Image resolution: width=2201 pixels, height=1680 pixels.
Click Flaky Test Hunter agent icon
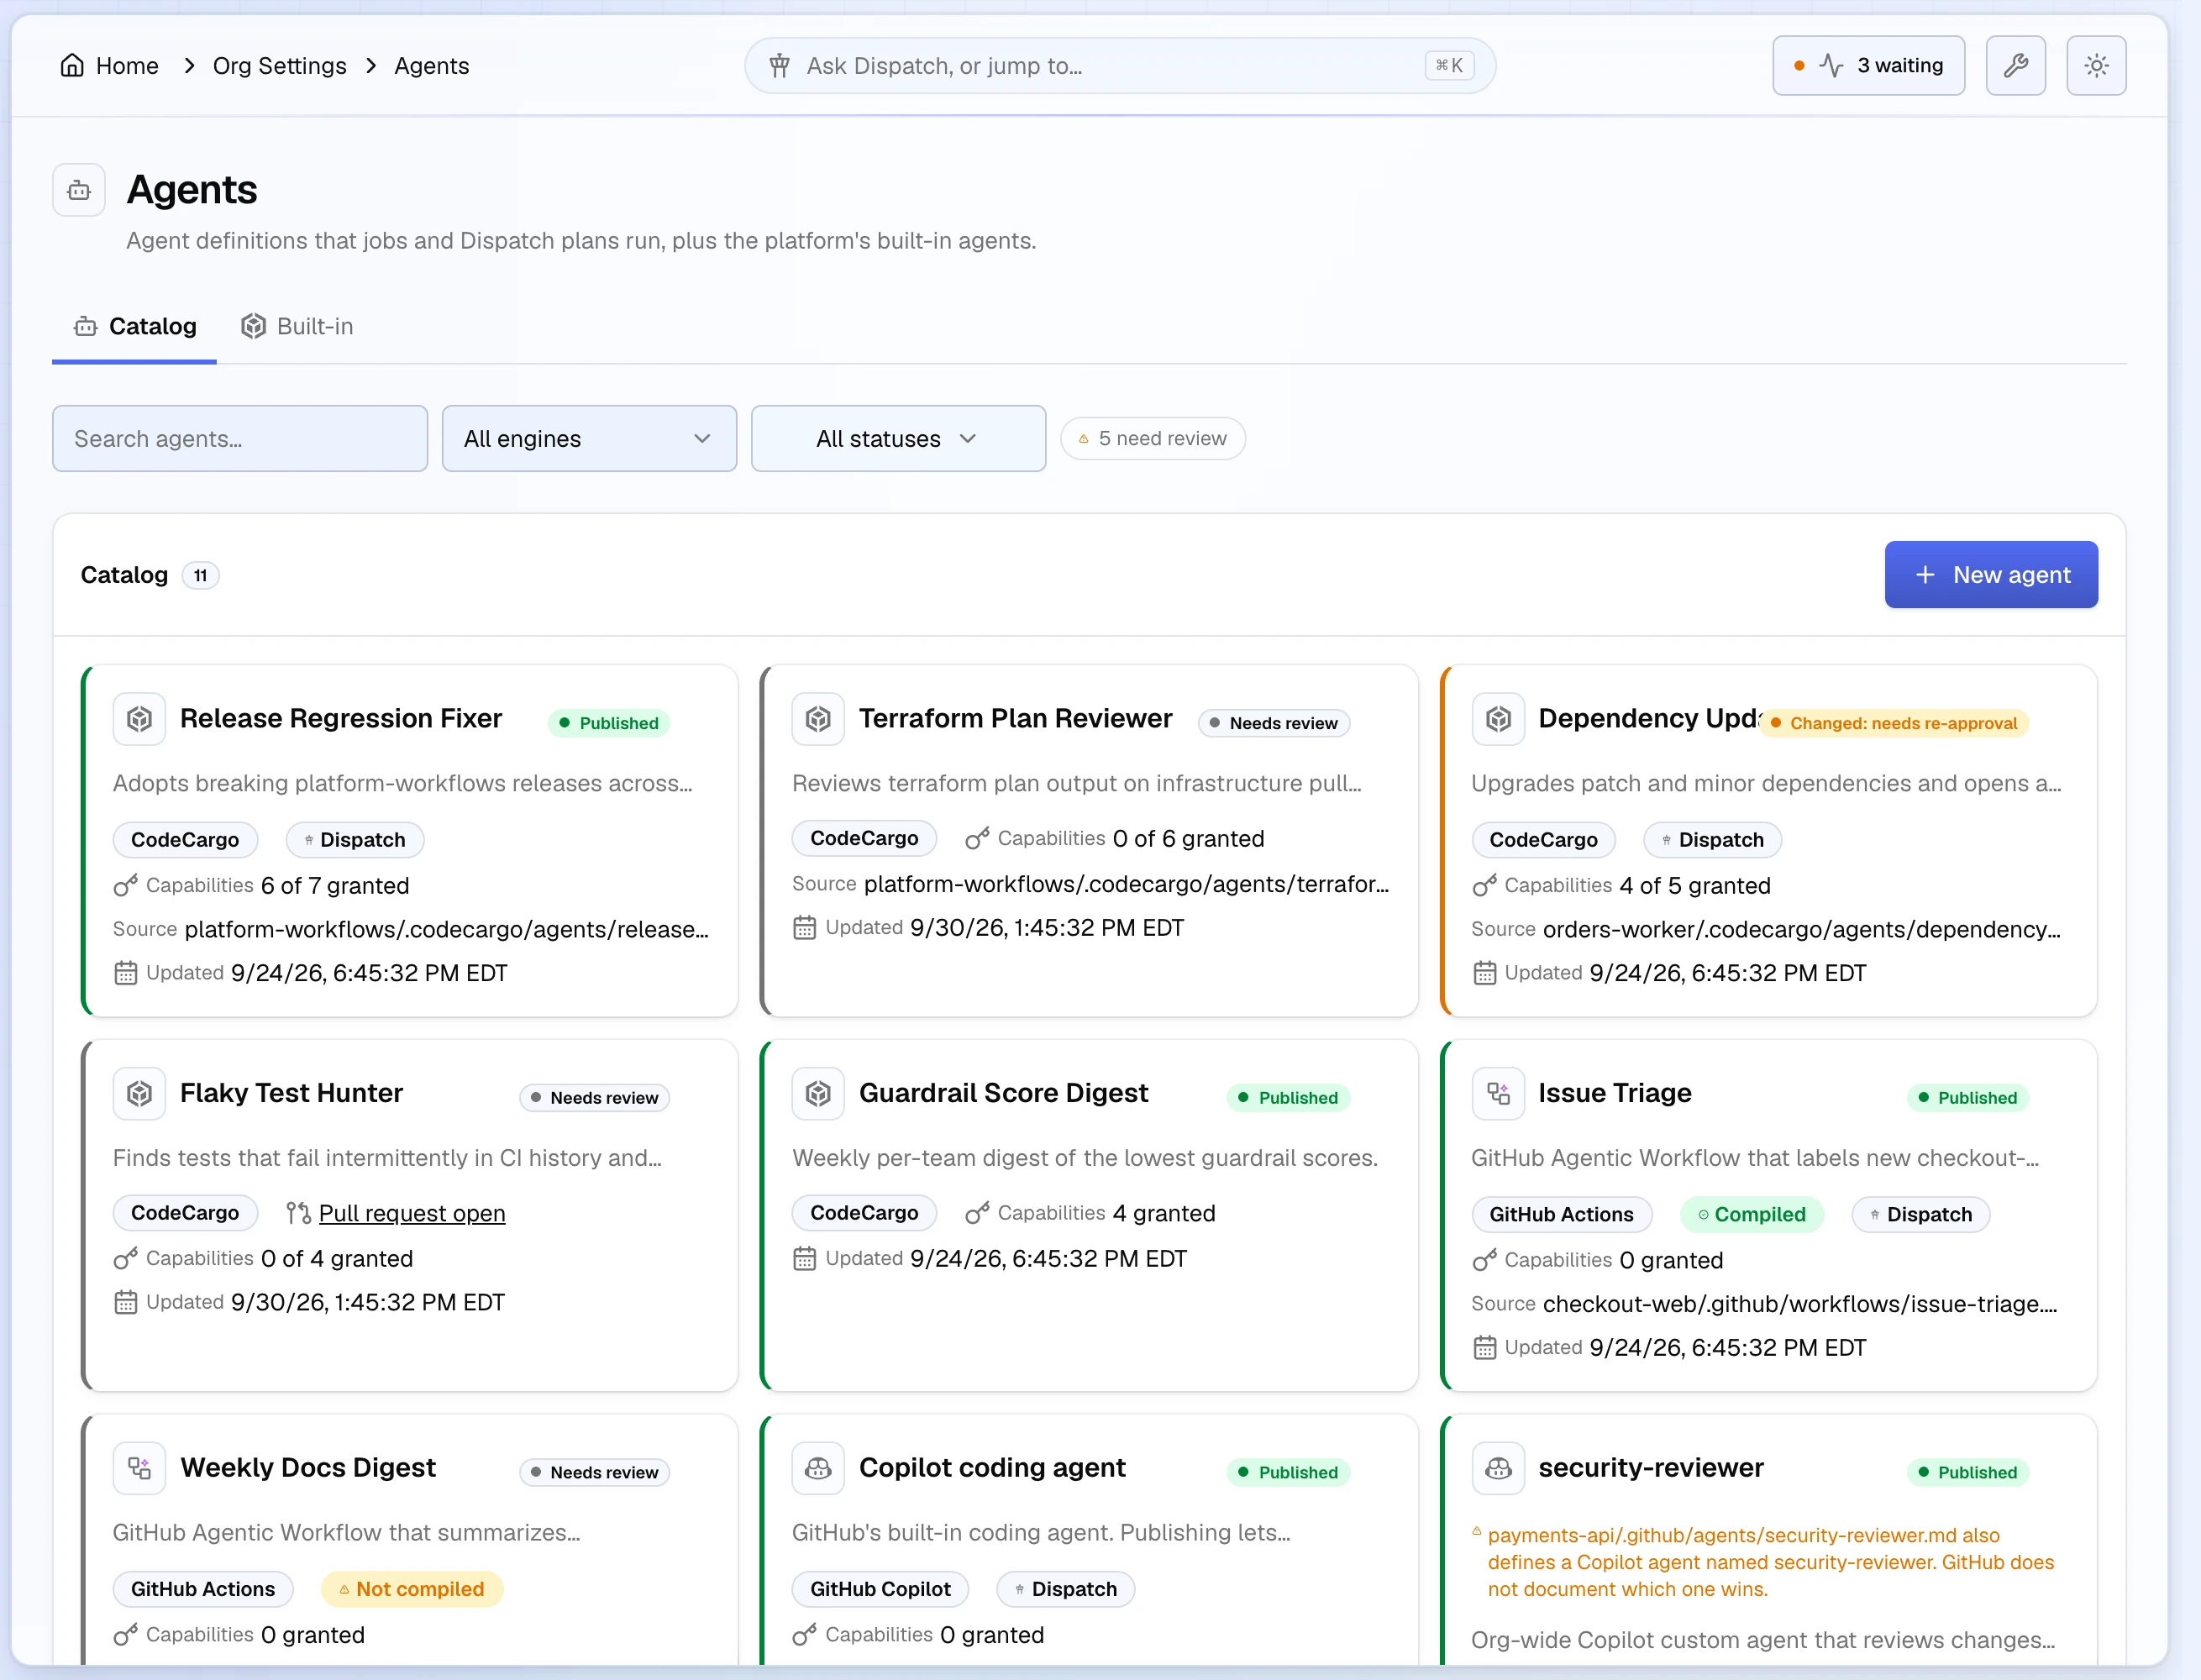click(x=139, y=1094)
